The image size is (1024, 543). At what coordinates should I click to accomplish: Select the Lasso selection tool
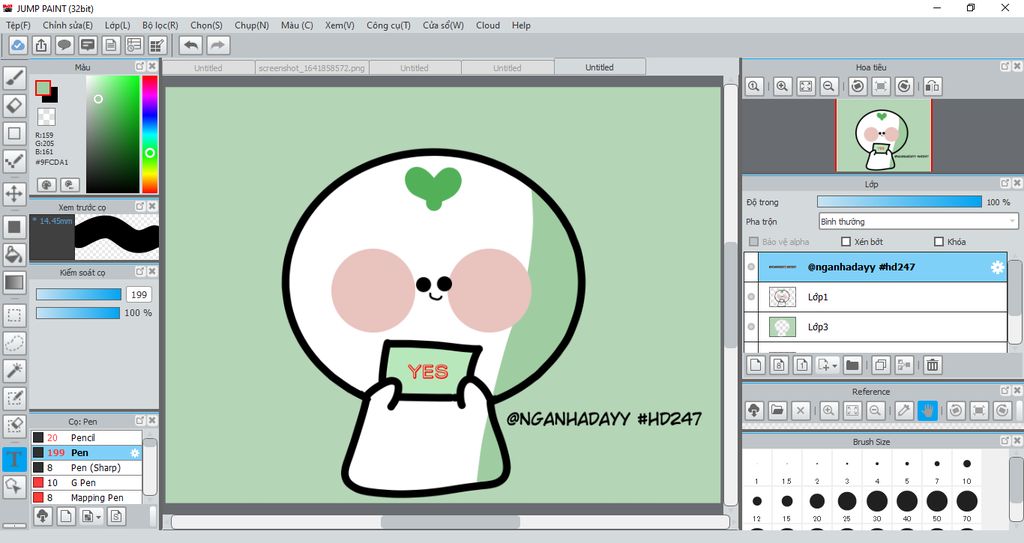pos(14,342)
